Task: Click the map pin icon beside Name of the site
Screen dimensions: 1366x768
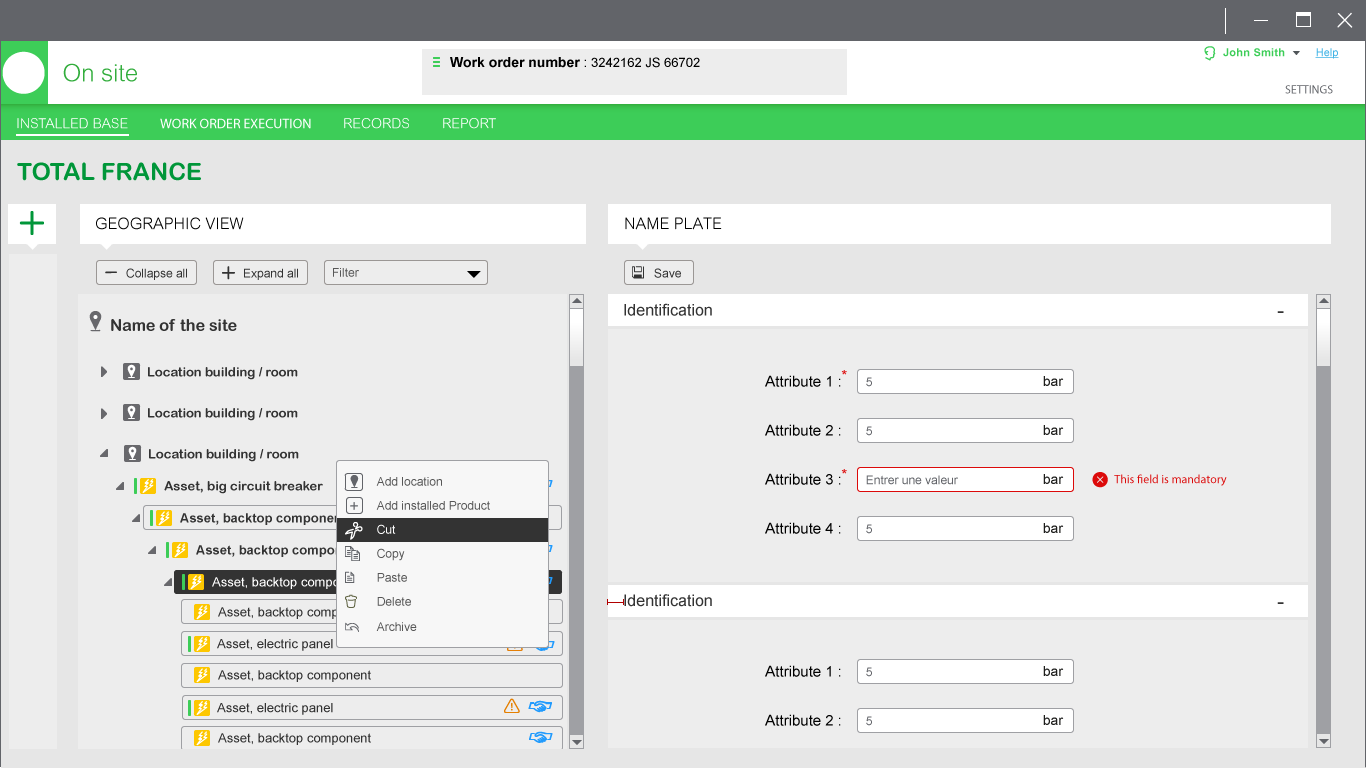Action: [95, 321]
